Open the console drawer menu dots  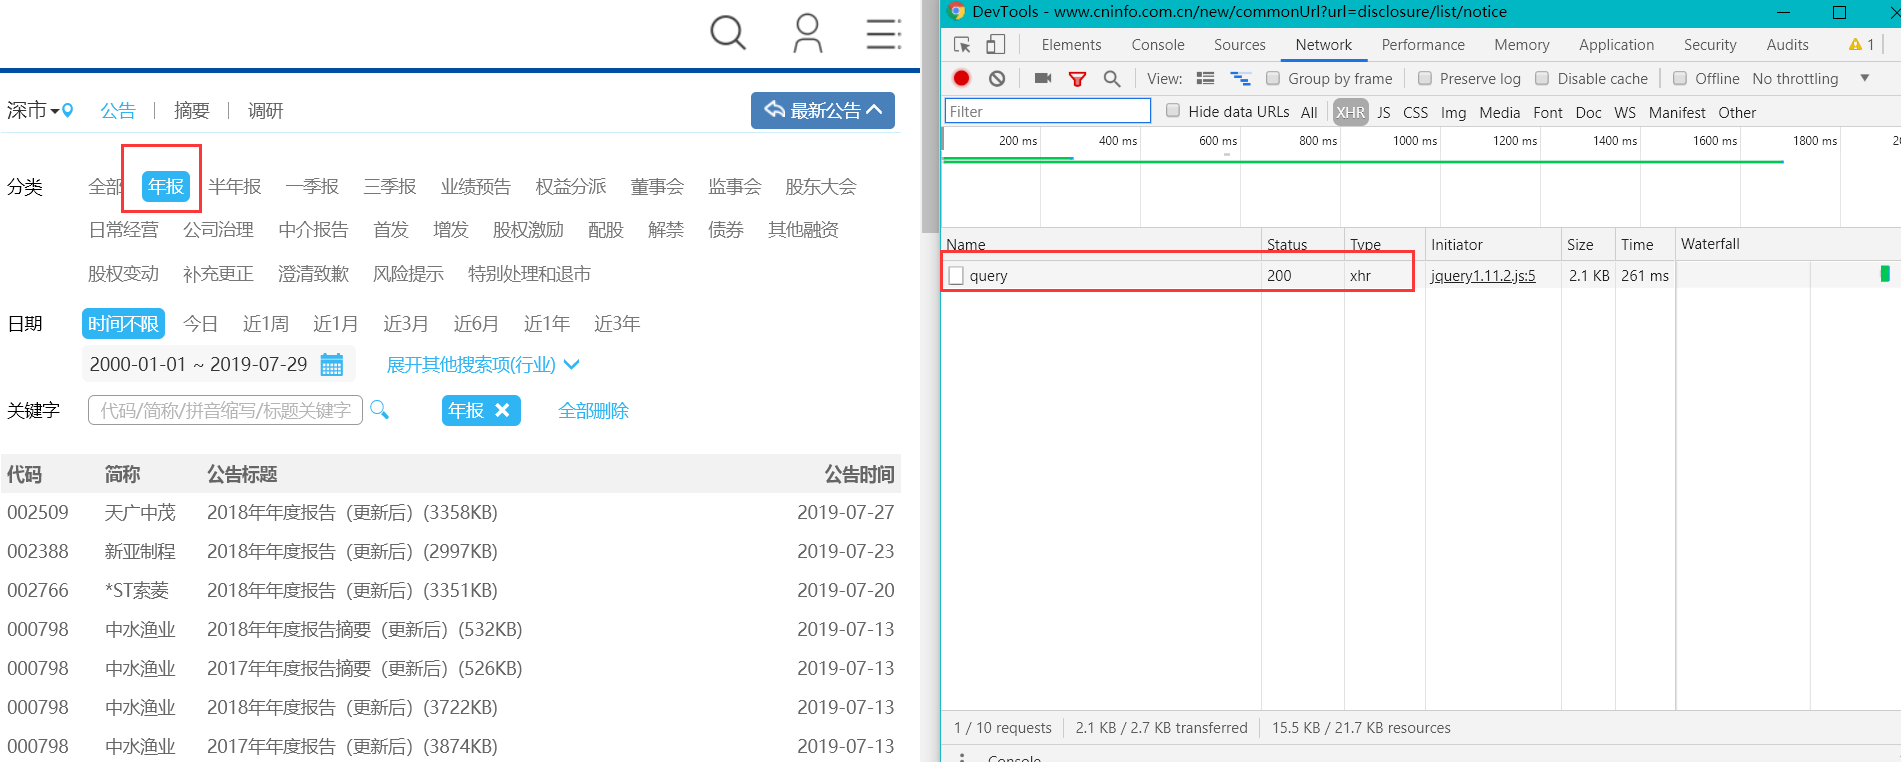point(962,757)
